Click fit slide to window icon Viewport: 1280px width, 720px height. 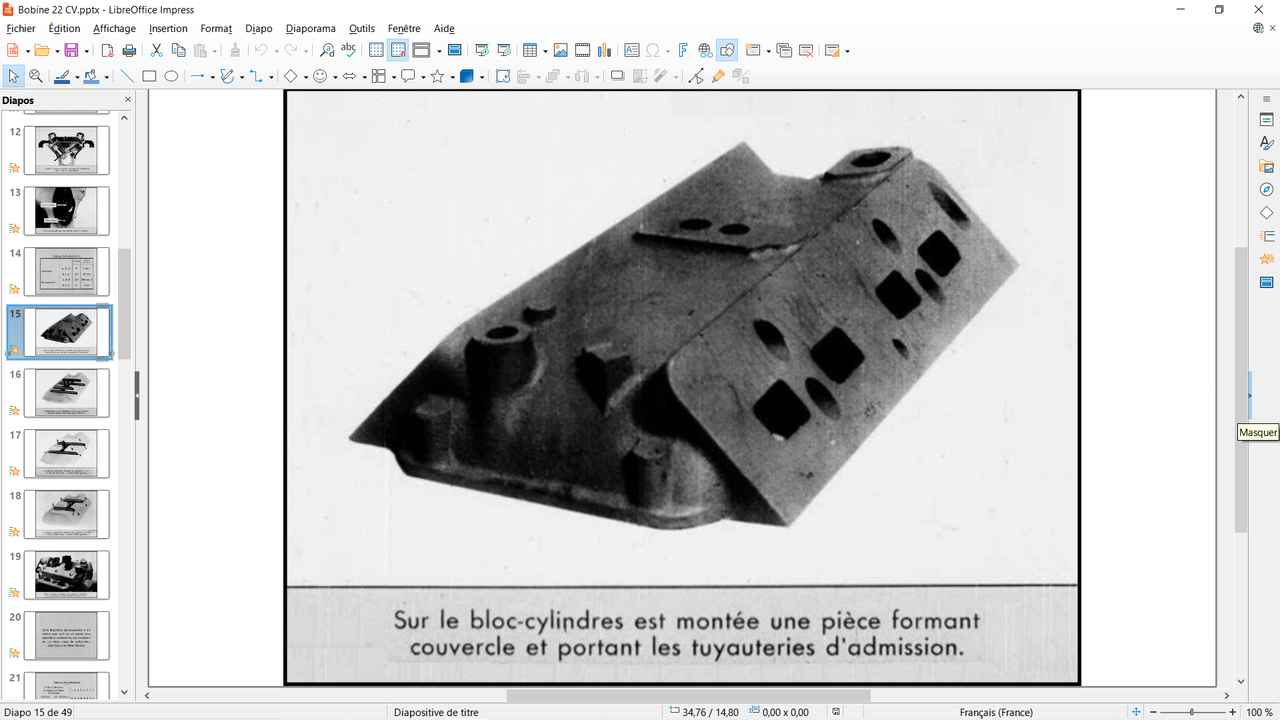coord(1136,712)
